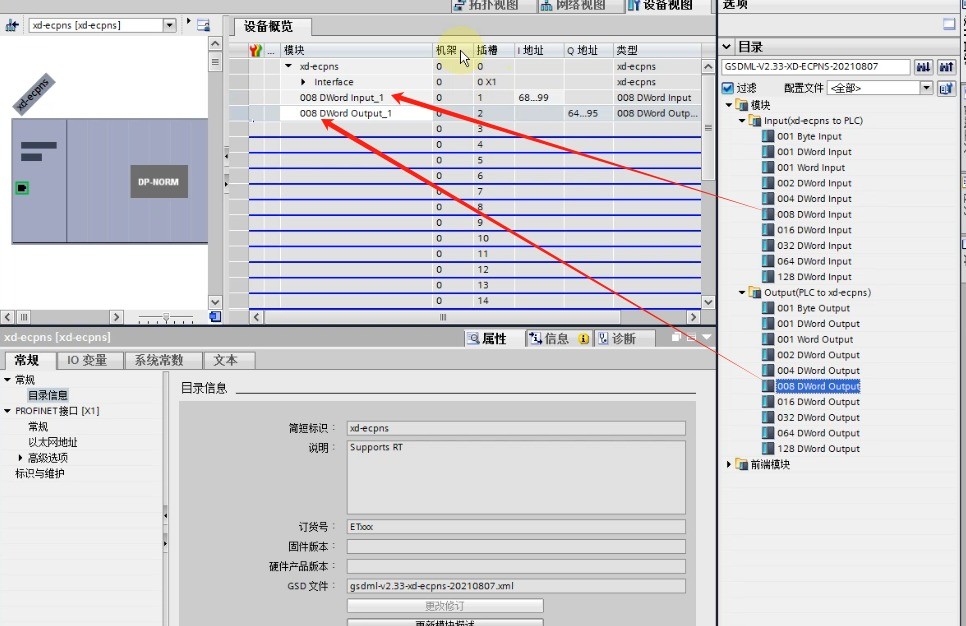Open the xd-ecpns device selector dropdown

point(169,25)
